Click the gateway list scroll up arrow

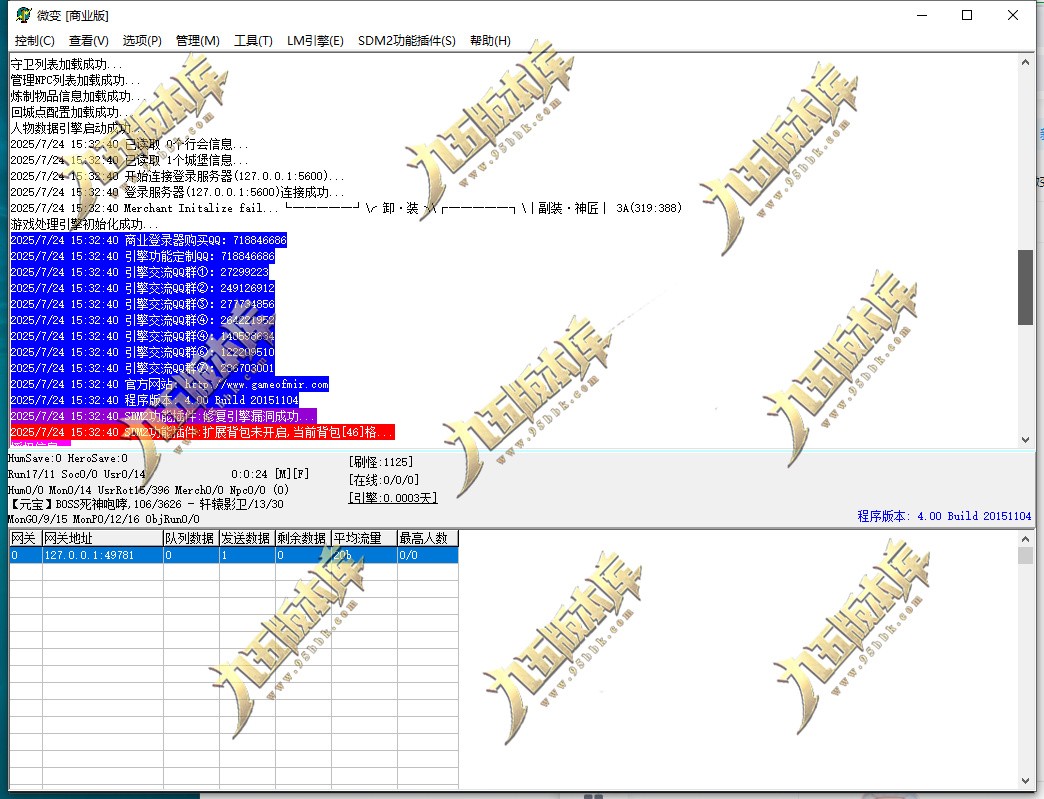click(1025, 538)
